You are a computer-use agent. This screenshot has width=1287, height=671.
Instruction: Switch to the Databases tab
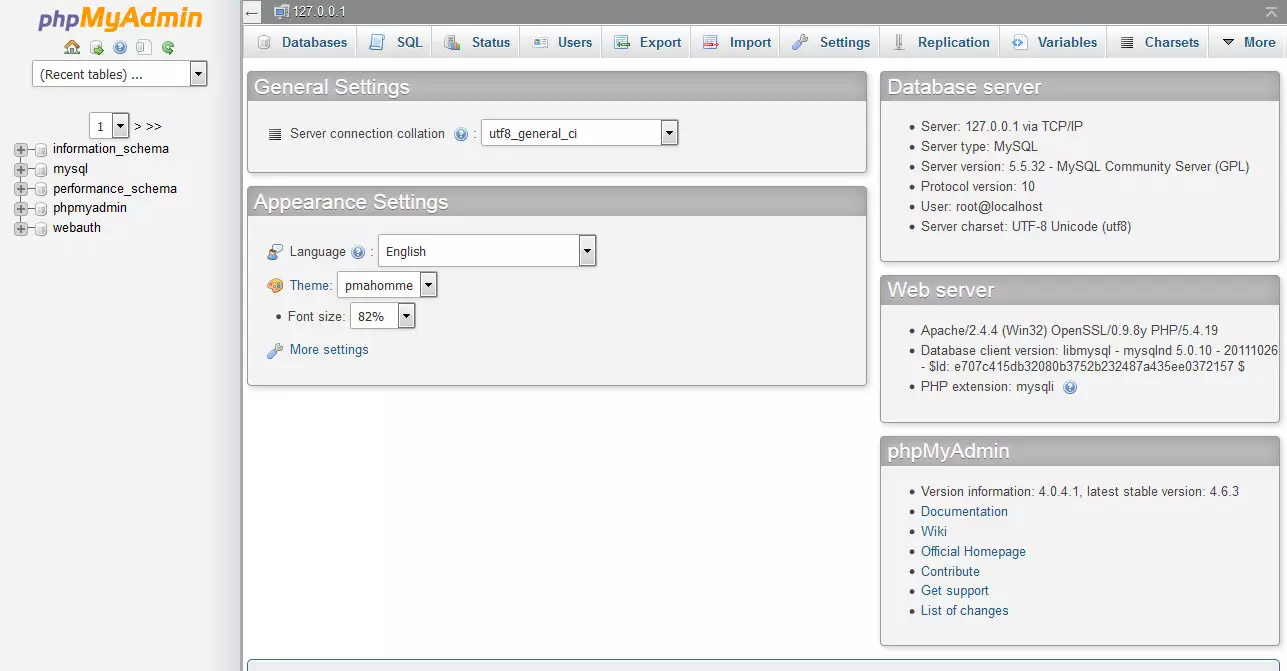pyautogui.click(x=302, y=42)
